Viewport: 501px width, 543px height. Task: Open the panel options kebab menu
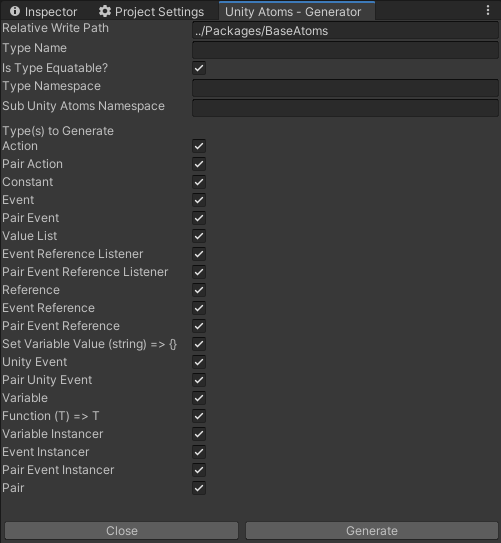coord(488,10)
